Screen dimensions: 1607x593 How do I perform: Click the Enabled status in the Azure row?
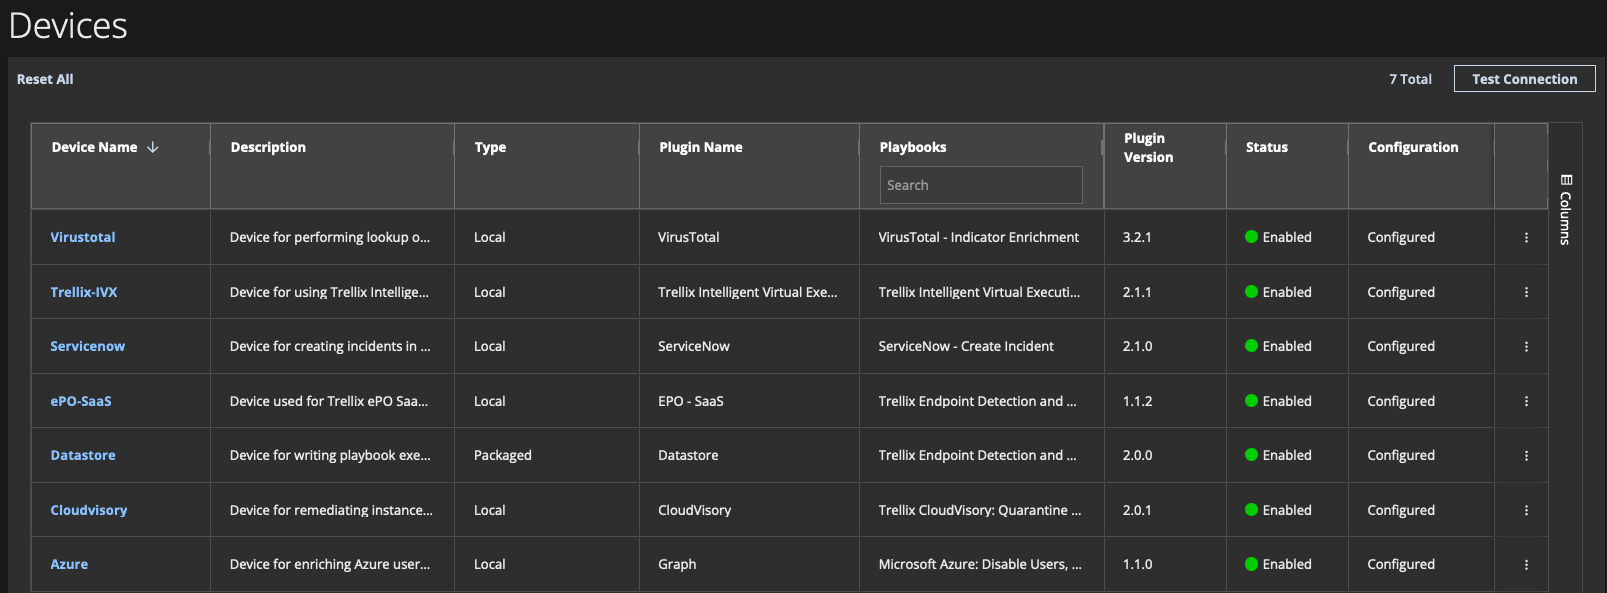coord(1278,564)
